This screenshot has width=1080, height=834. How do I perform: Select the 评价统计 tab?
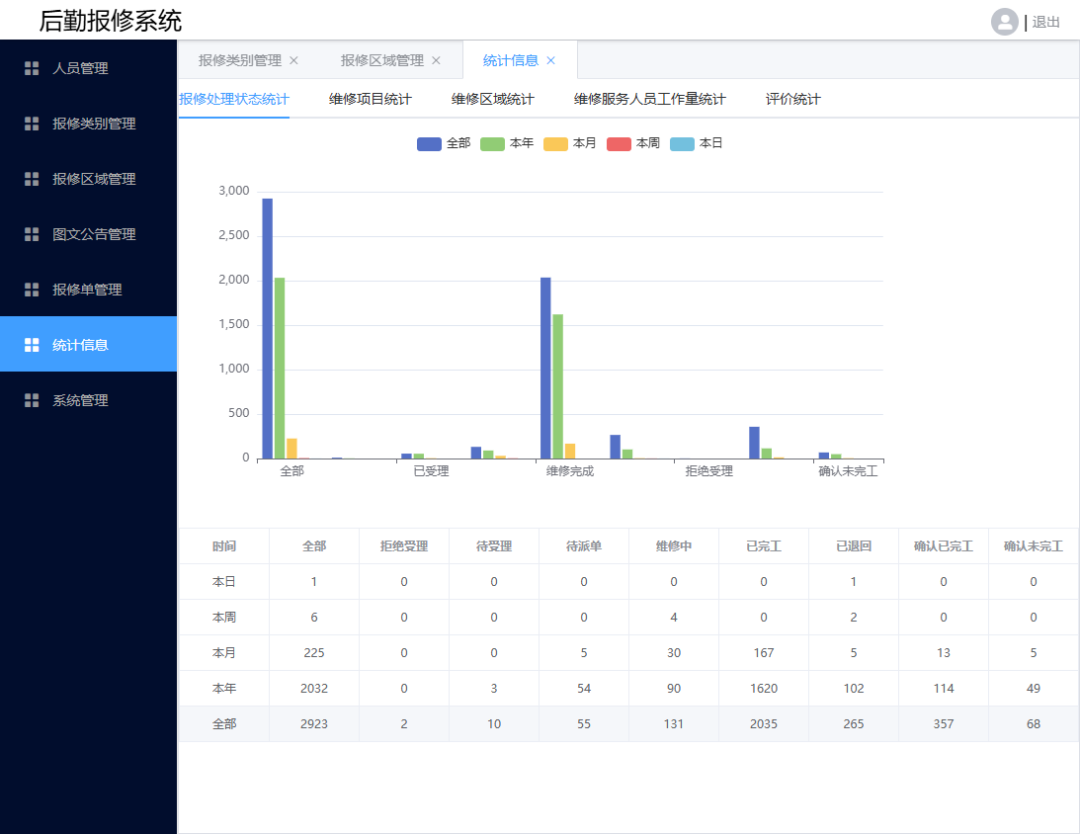[793, 99]
